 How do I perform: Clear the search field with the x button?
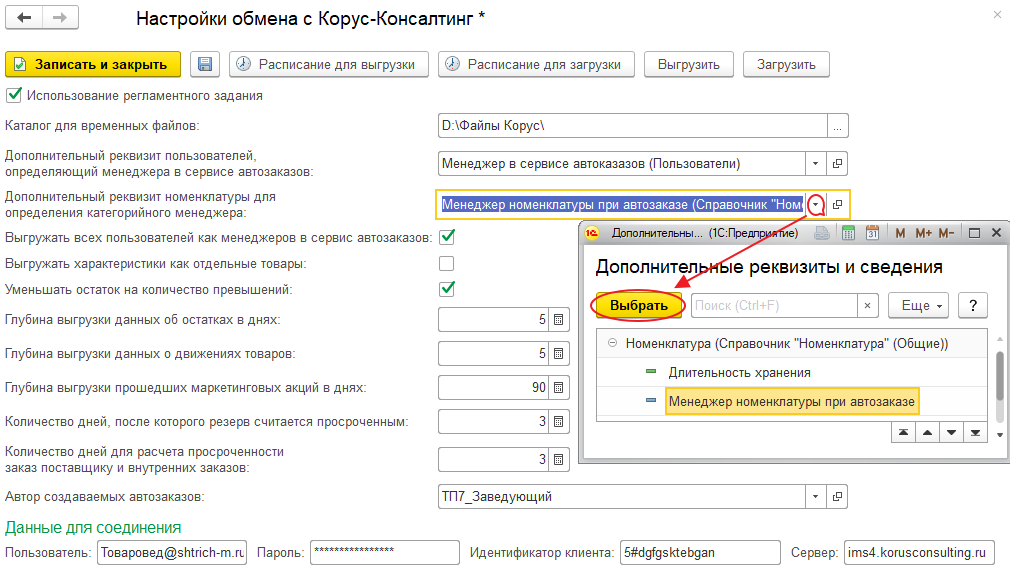tap(867, 305)
